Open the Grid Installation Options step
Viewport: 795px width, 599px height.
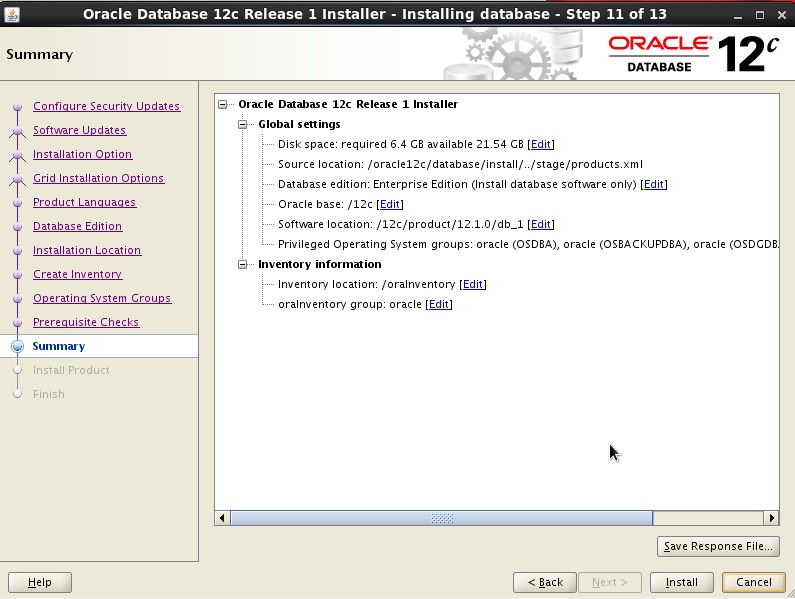pyautogui.click(x=99, y=178)
